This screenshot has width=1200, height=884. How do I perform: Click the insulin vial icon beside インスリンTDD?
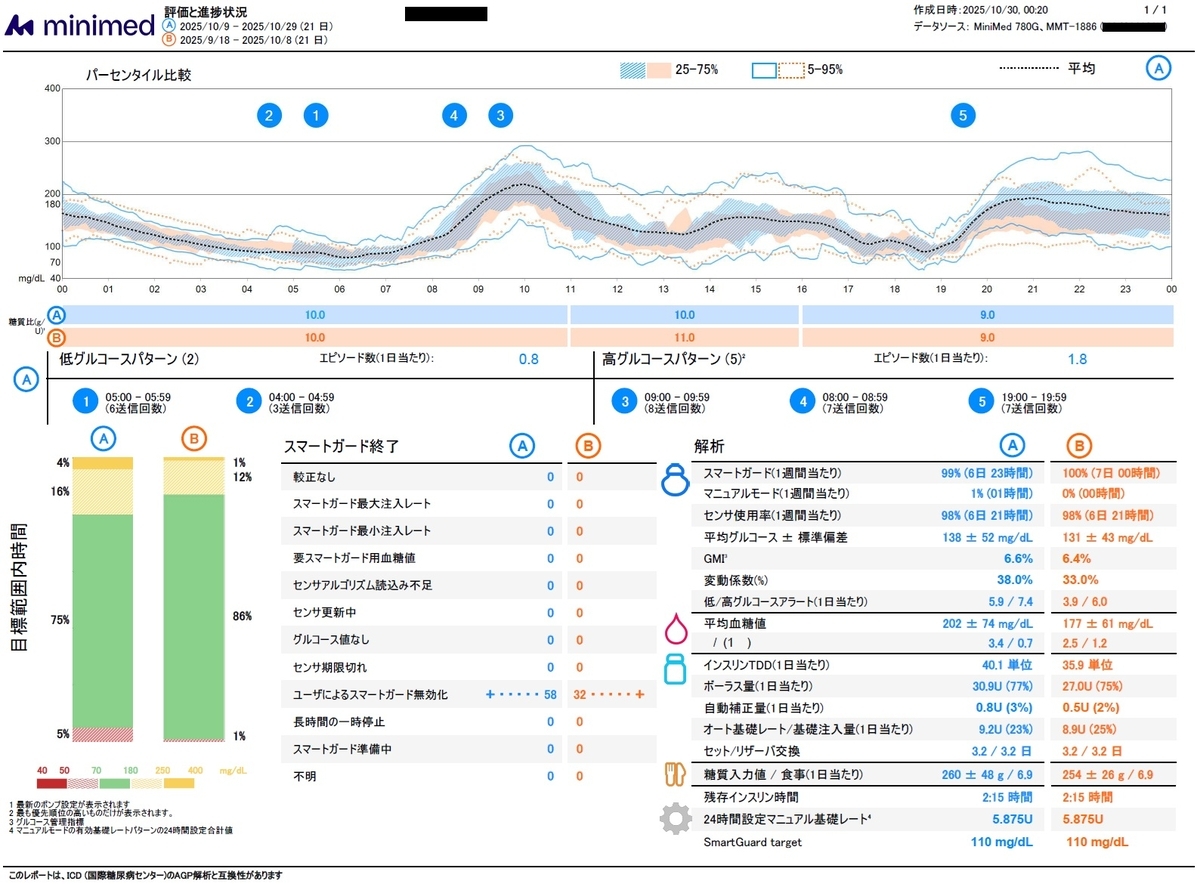[676, 668]
